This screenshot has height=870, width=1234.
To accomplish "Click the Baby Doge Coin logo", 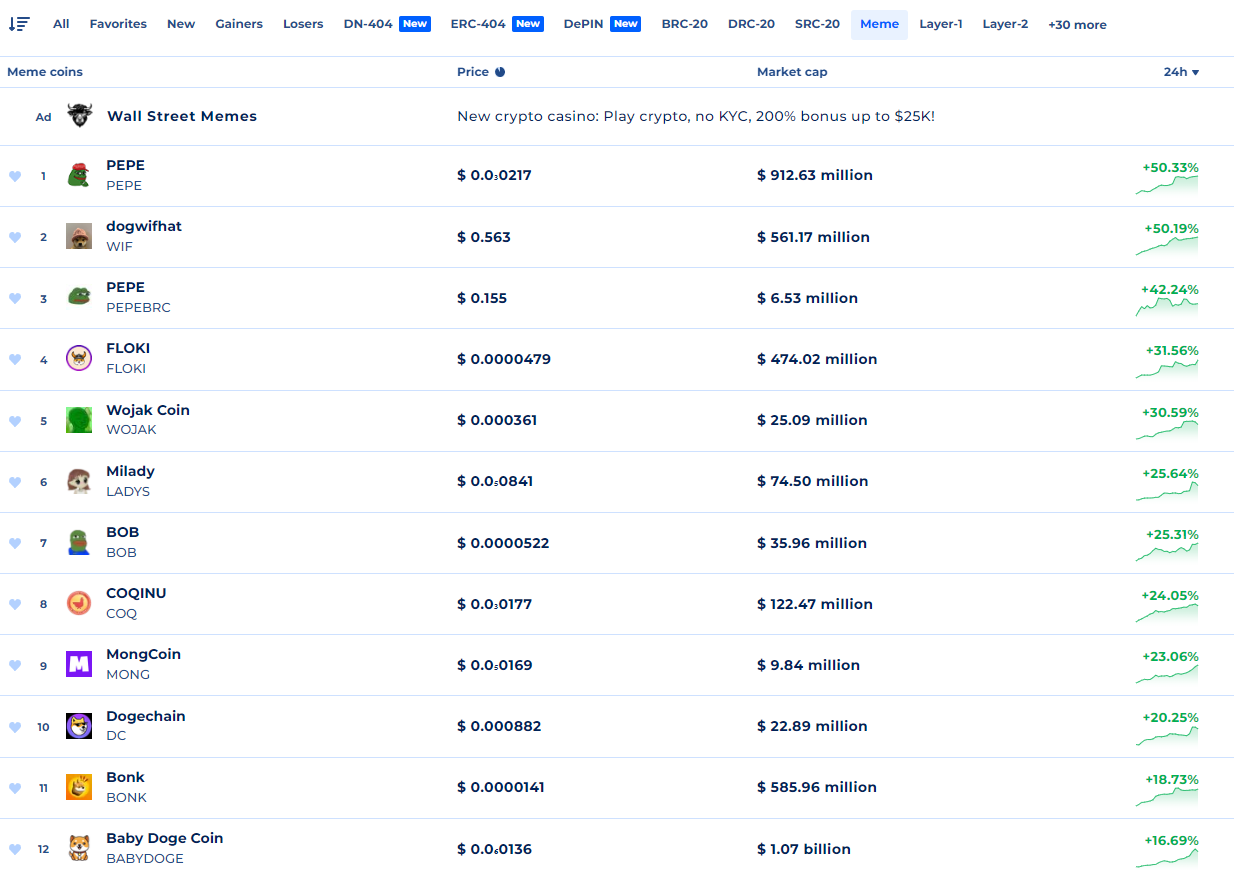I will (79, 848).
